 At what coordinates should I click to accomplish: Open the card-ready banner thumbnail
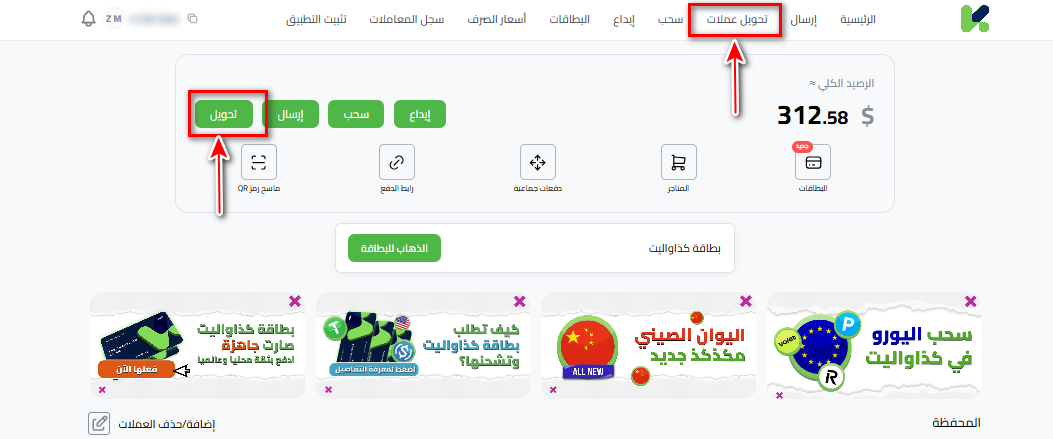pyautogui.click(x=197, y=345)
